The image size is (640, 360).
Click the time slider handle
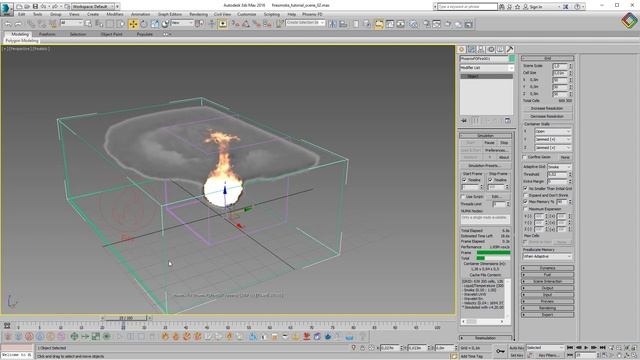[125, 318]
